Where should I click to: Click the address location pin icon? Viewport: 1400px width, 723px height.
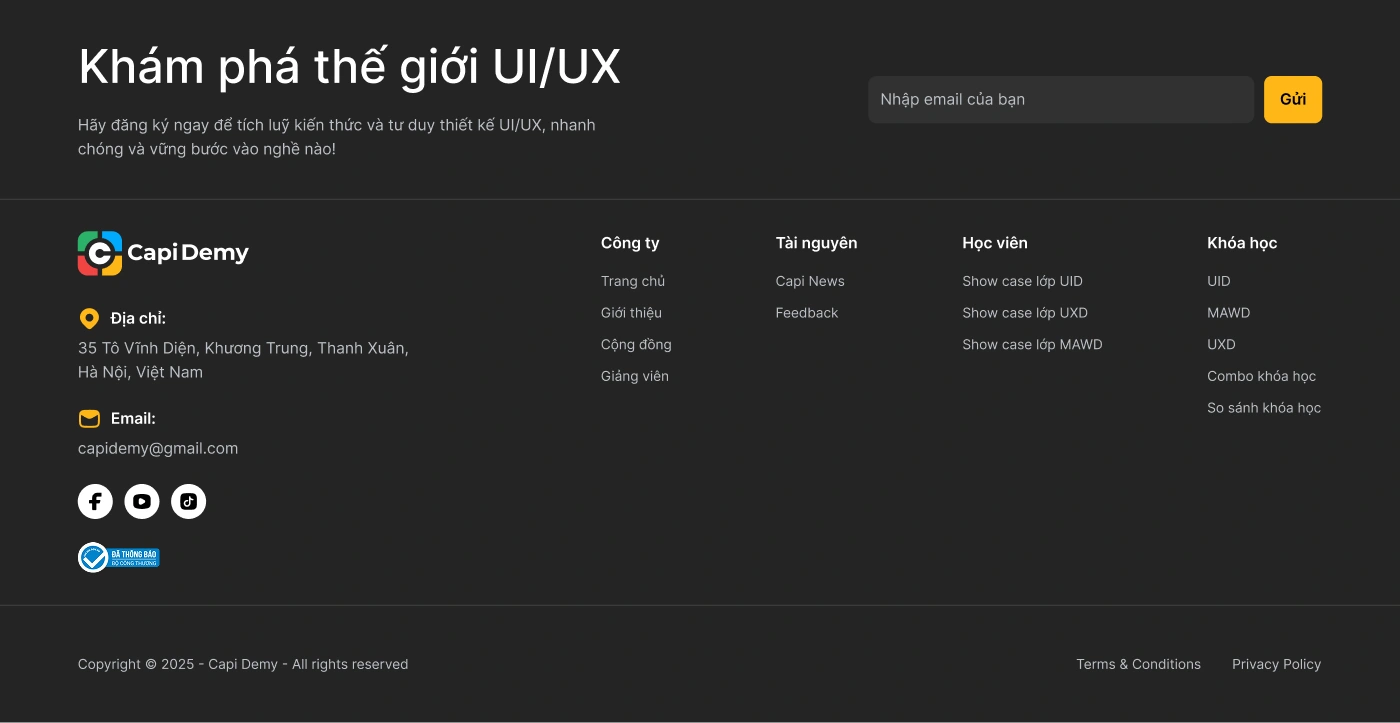[x=89, y=319]
